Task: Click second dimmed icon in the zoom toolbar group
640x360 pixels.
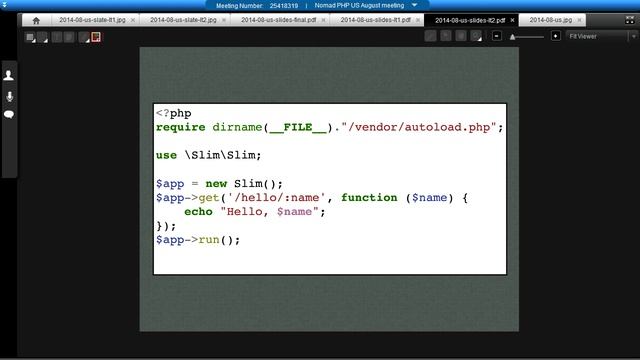Action: coord(446,36)
